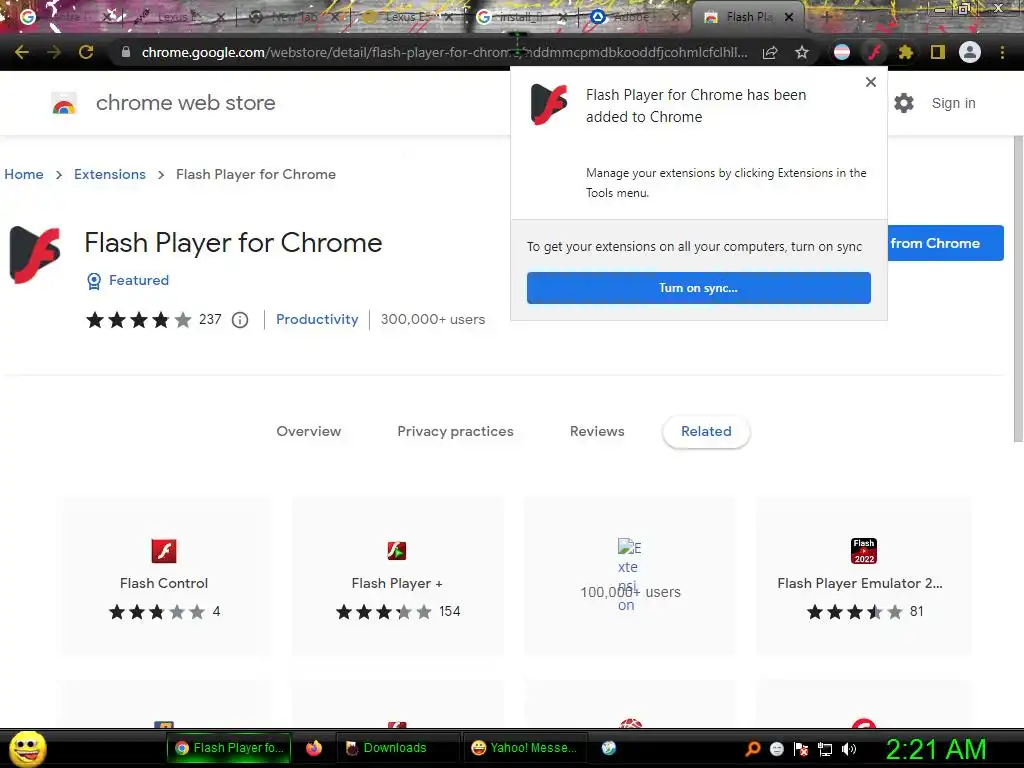Go to the Extensions breadcrumb link

click(110, 174)
